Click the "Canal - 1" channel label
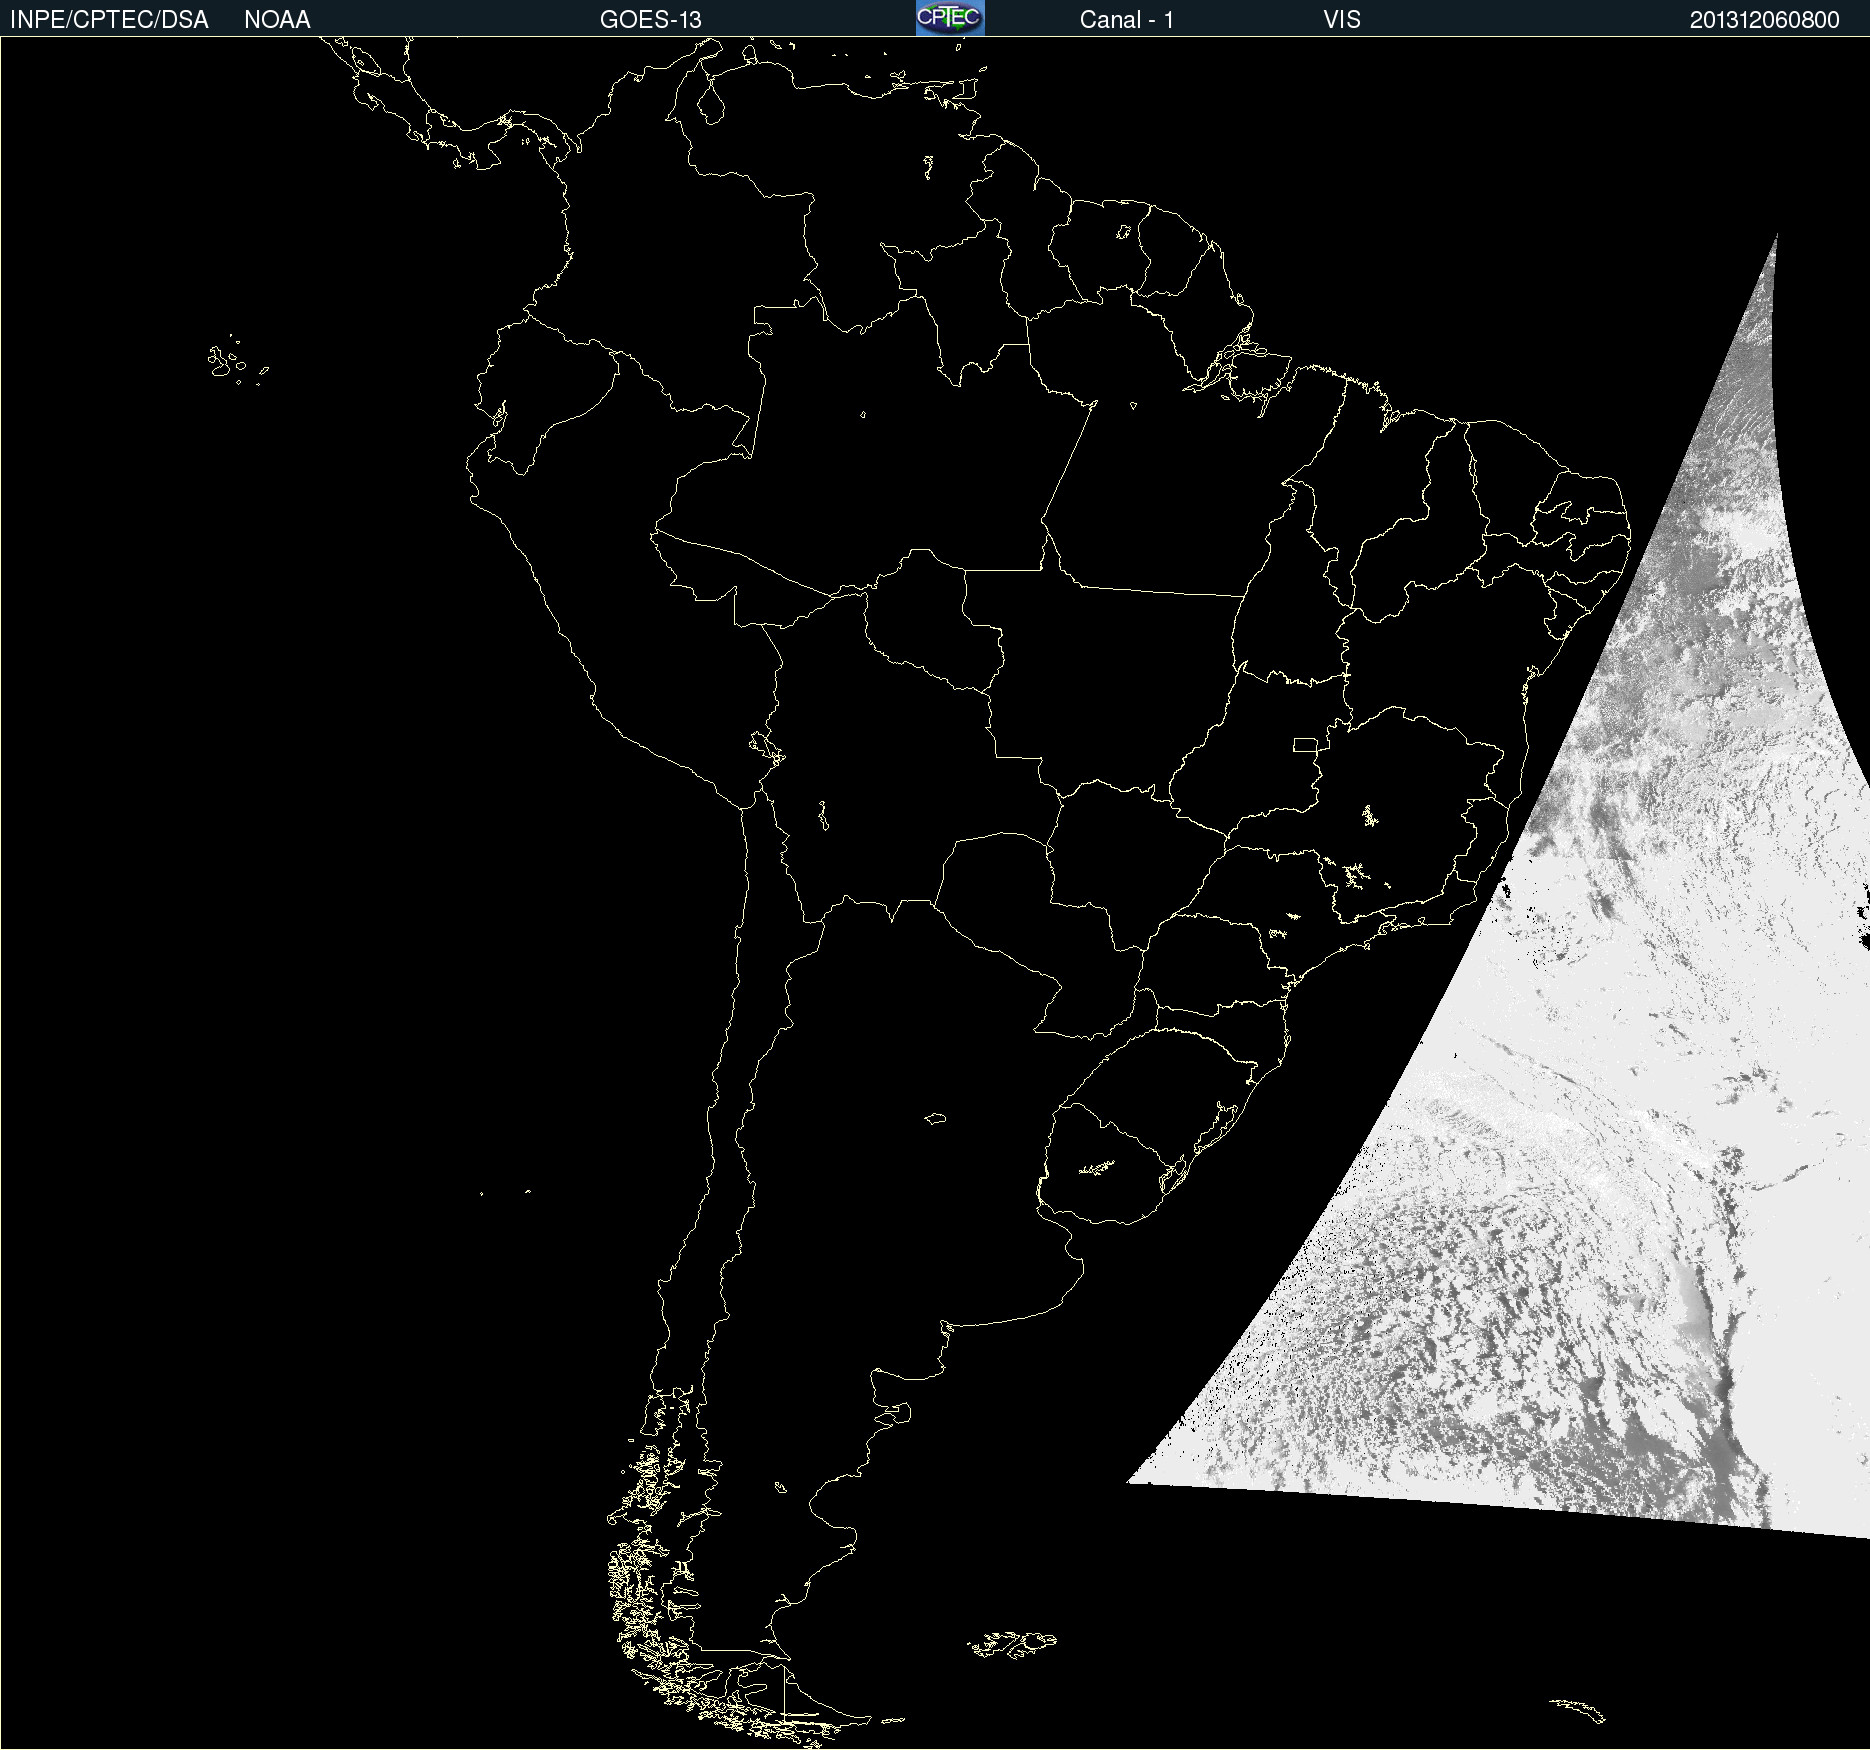 click(1126, 20)
